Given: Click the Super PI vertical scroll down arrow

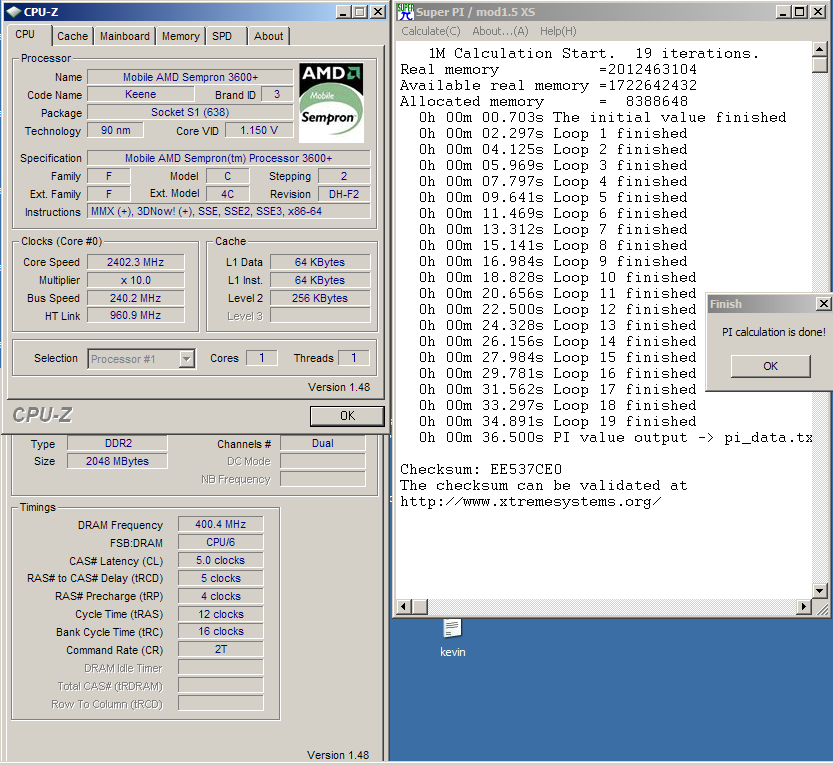Looking at the screenshot, I should (x=820, y=590).
